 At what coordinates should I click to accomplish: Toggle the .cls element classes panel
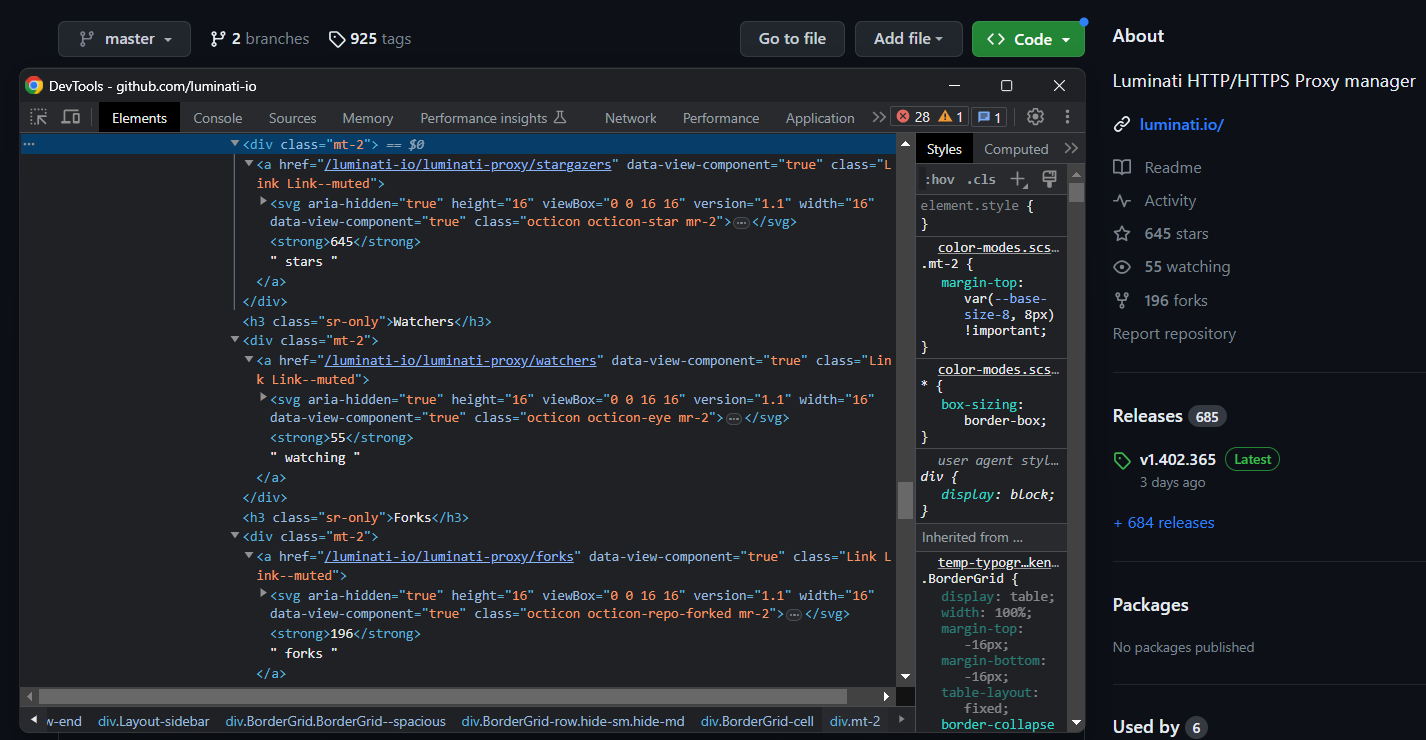tap(982, 180)
